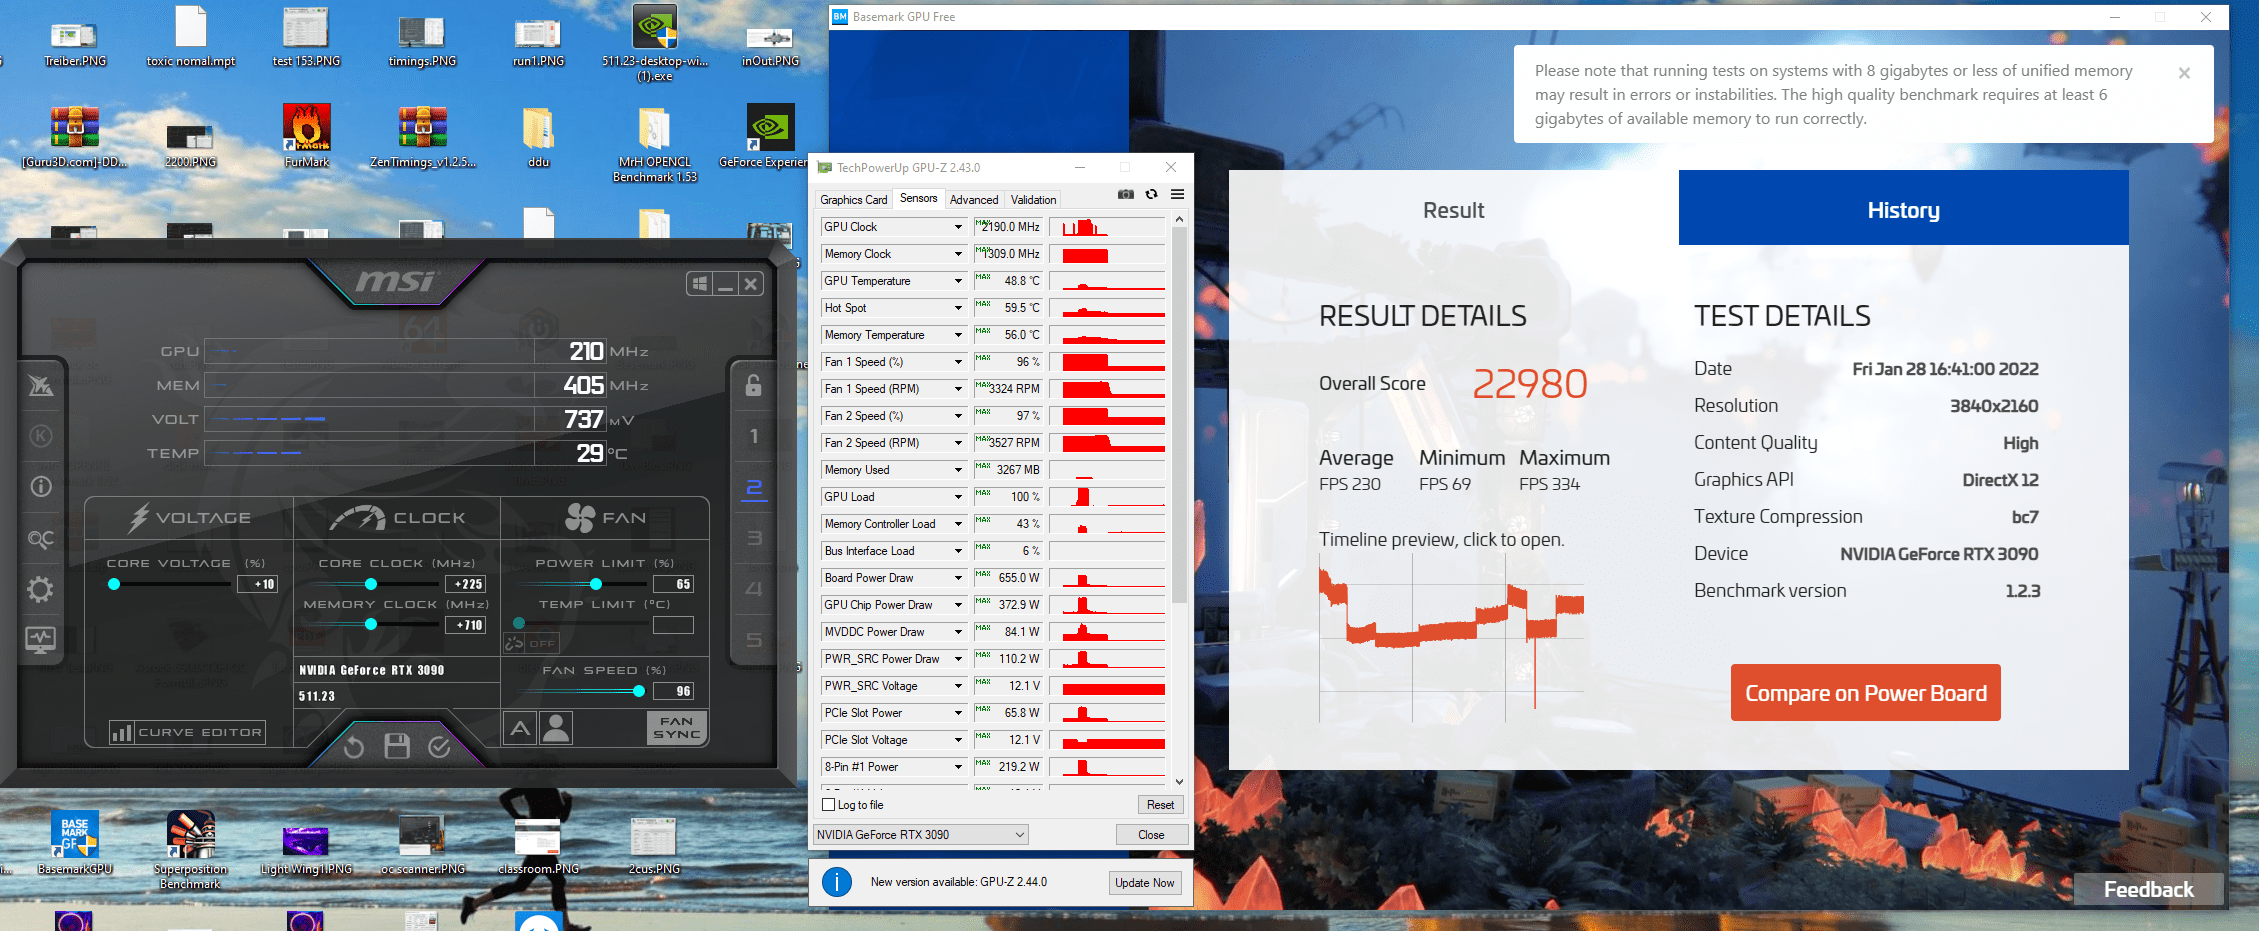The image size is (2259, 931).
Task: Apply Afterburner settings with checkmark icon
Action: 439,747
